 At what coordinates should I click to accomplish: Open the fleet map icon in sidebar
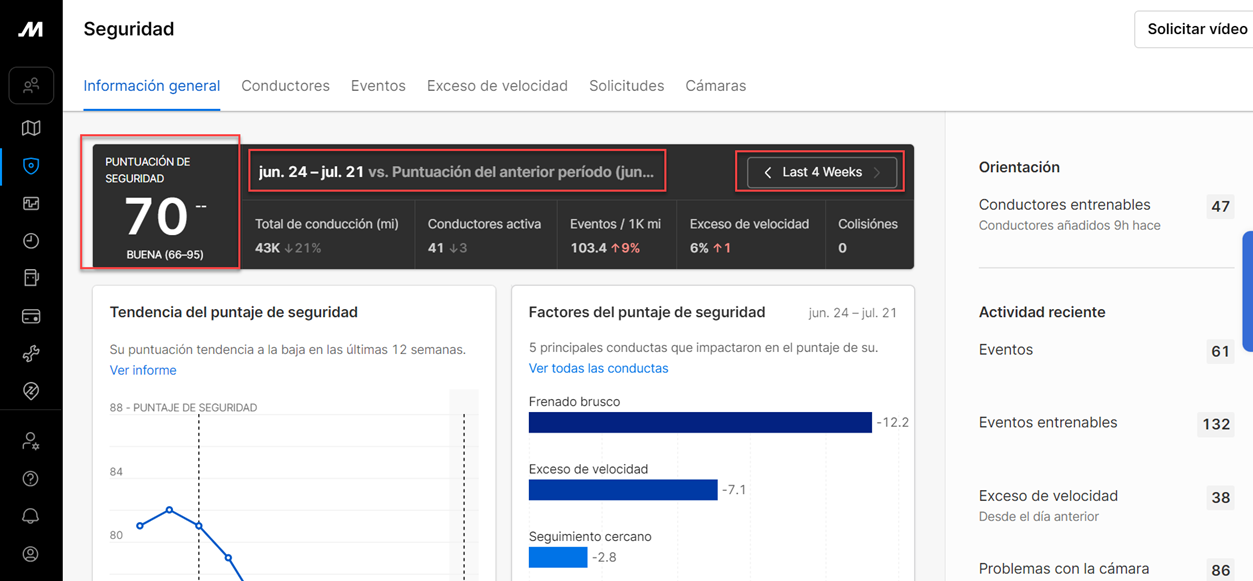point(31,128)
